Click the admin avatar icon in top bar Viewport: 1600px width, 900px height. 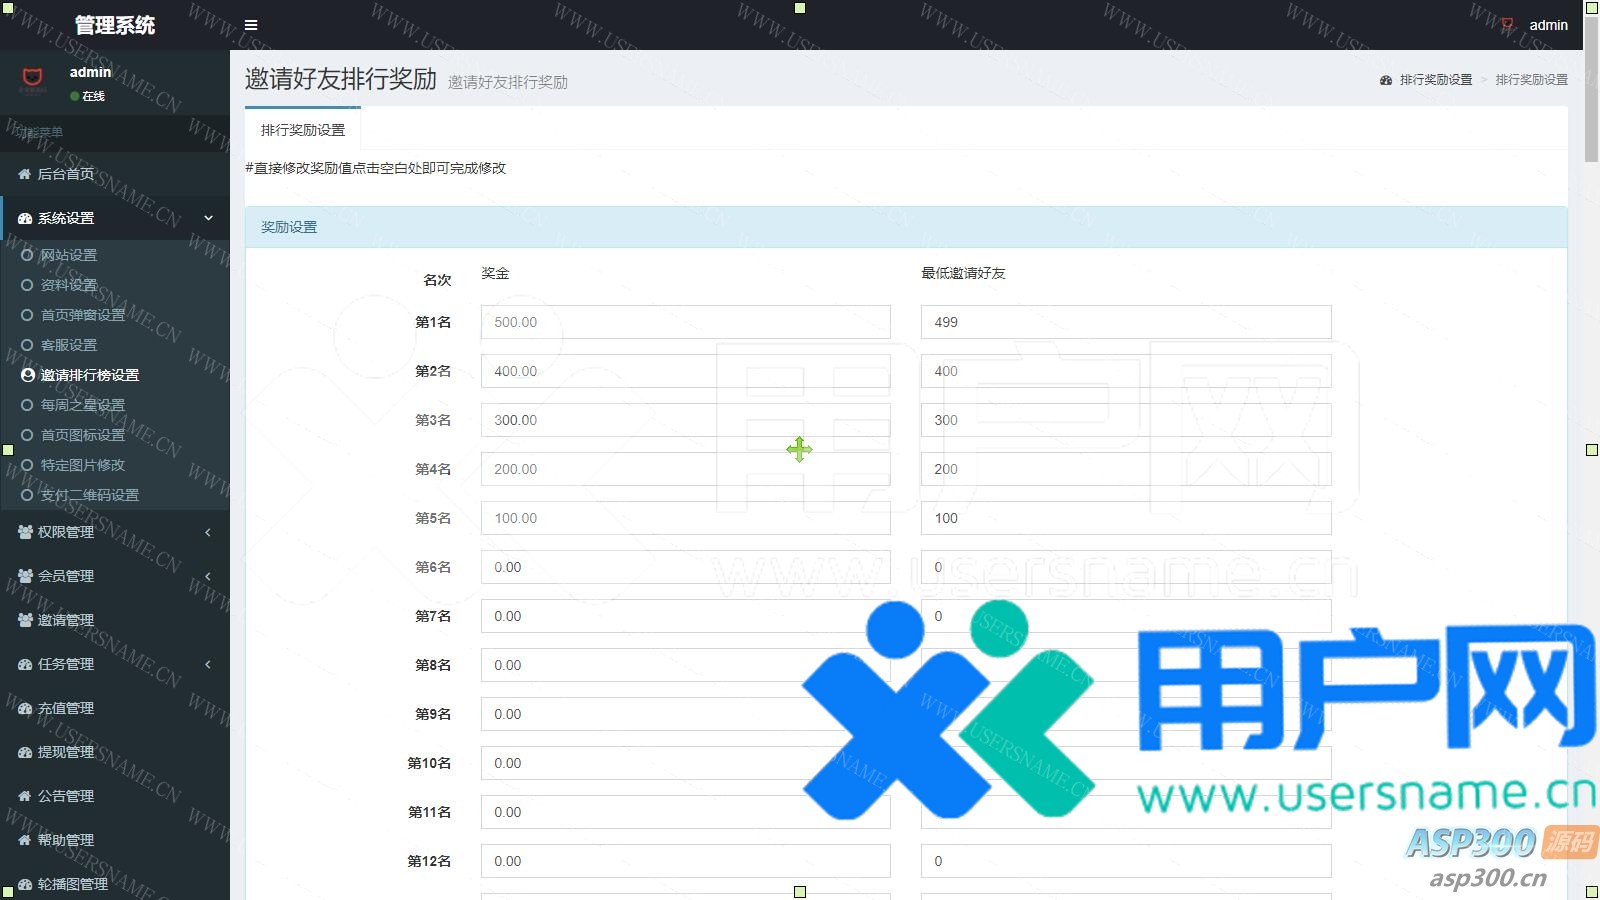1508,25
